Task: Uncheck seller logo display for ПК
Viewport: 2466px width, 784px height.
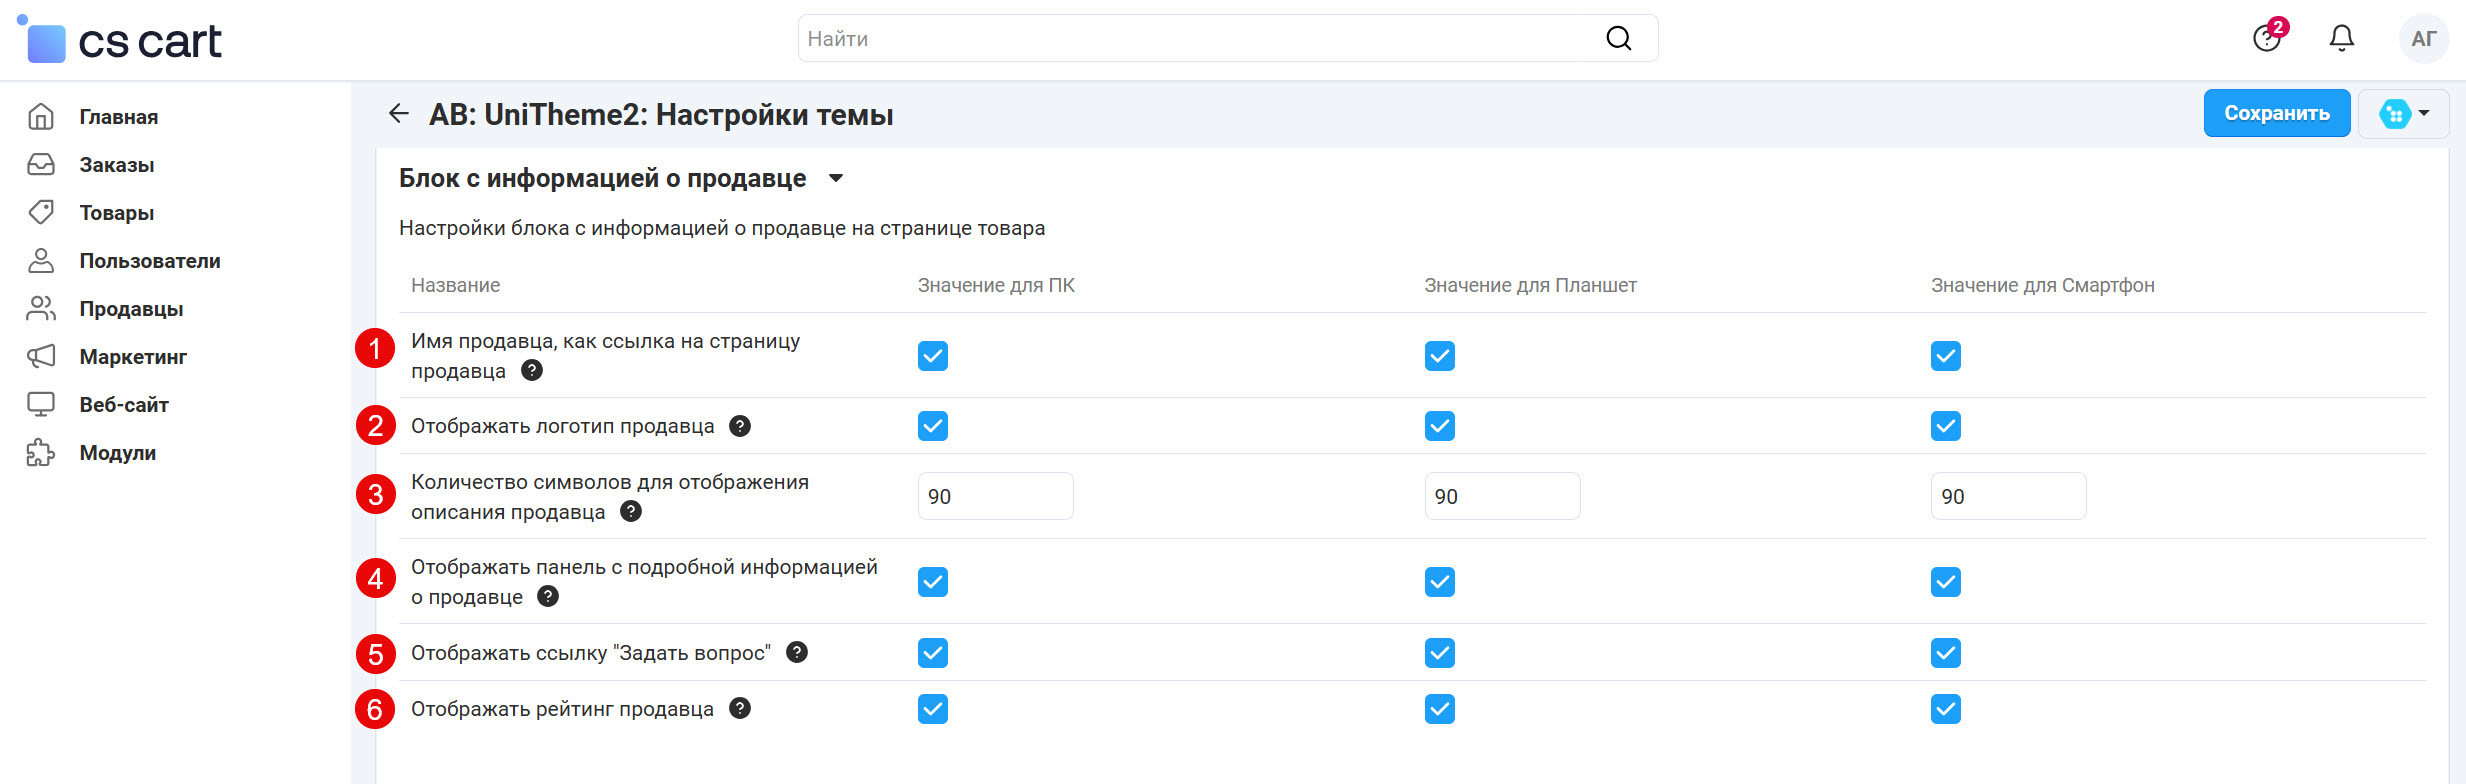Action: (x=932, y=426)
